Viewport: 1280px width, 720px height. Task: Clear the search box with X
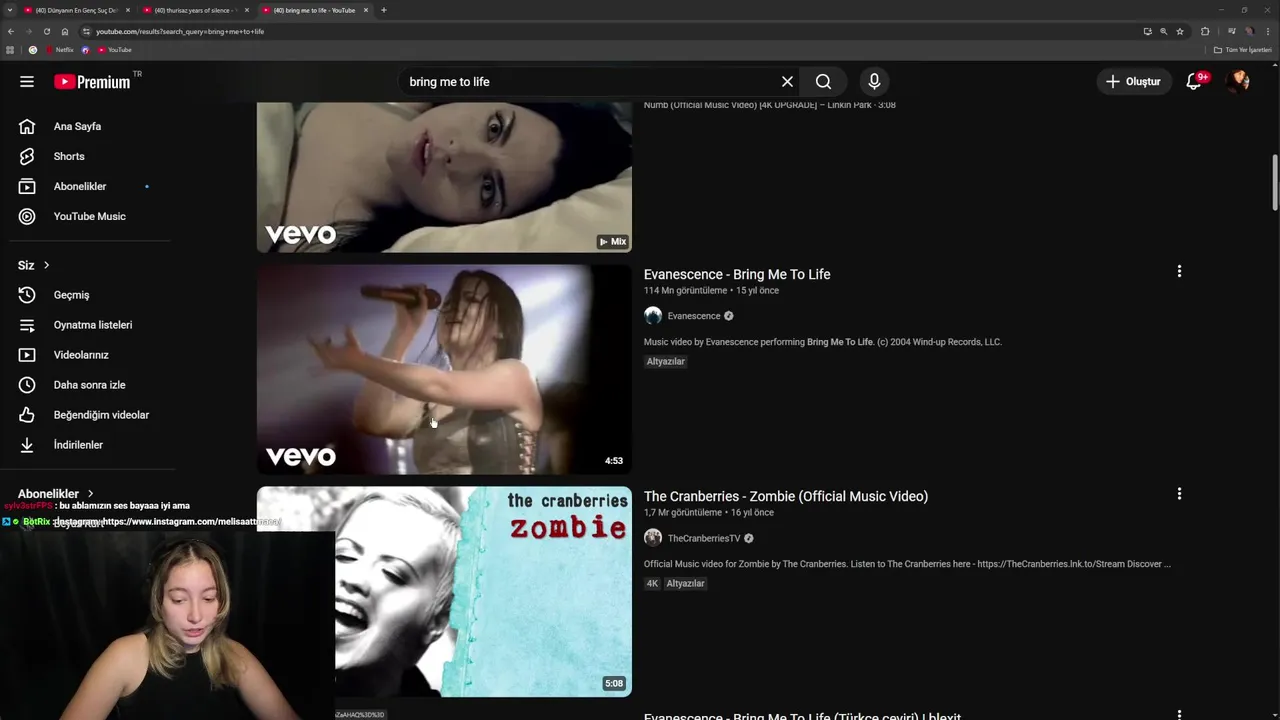[787, 82]
